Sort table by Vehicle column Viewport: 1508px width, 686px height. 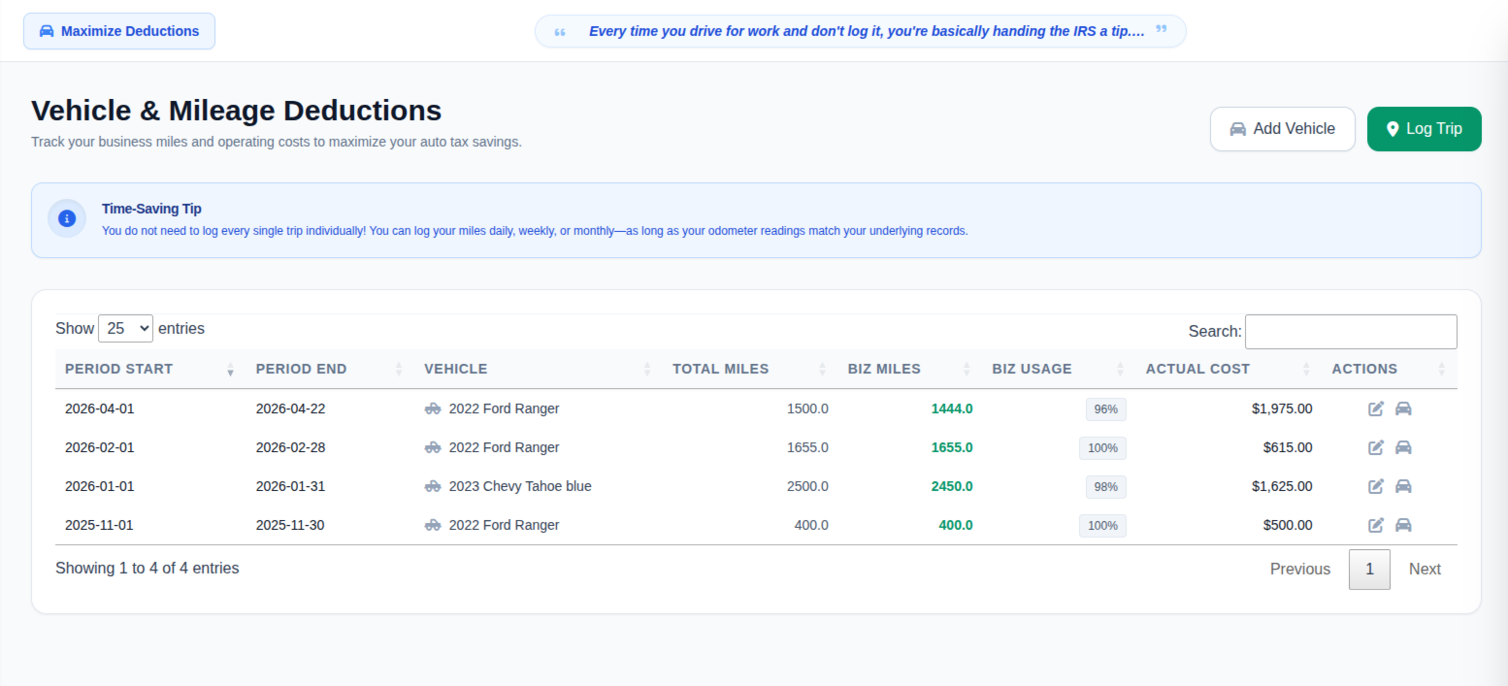point(538,369)
